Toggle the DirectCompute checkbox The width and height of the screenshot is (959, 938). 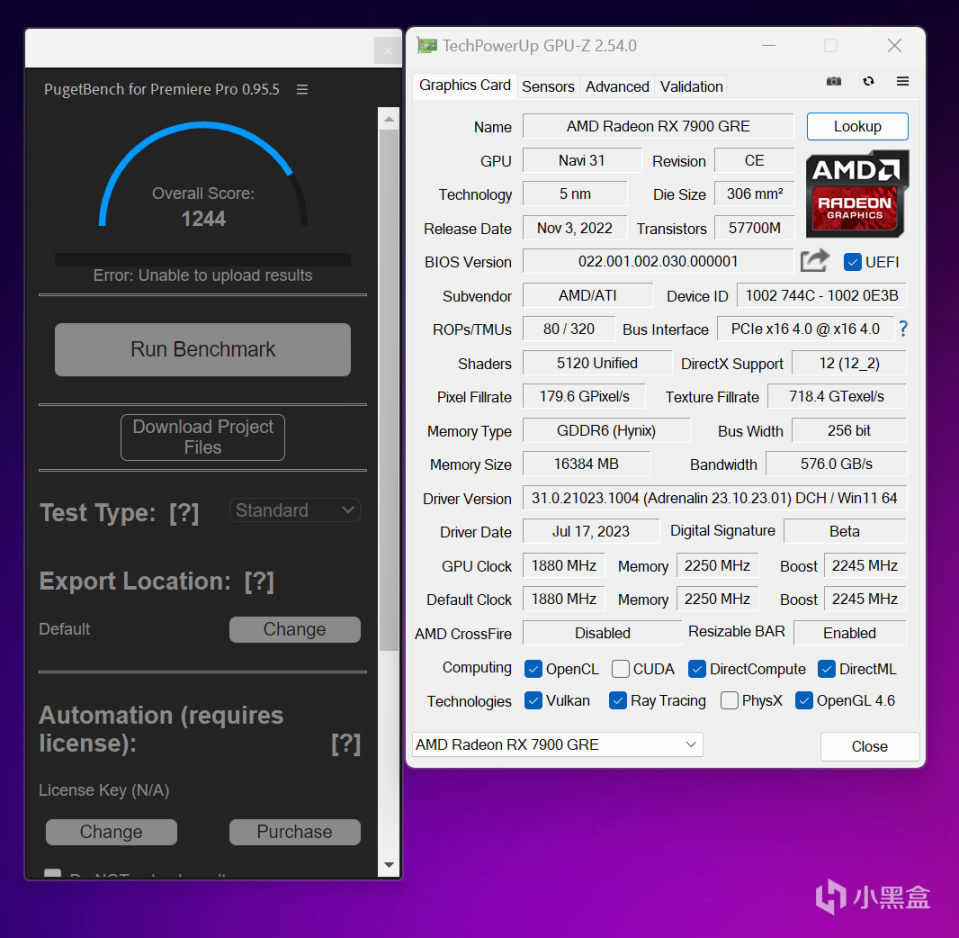(x=697, y=669)
